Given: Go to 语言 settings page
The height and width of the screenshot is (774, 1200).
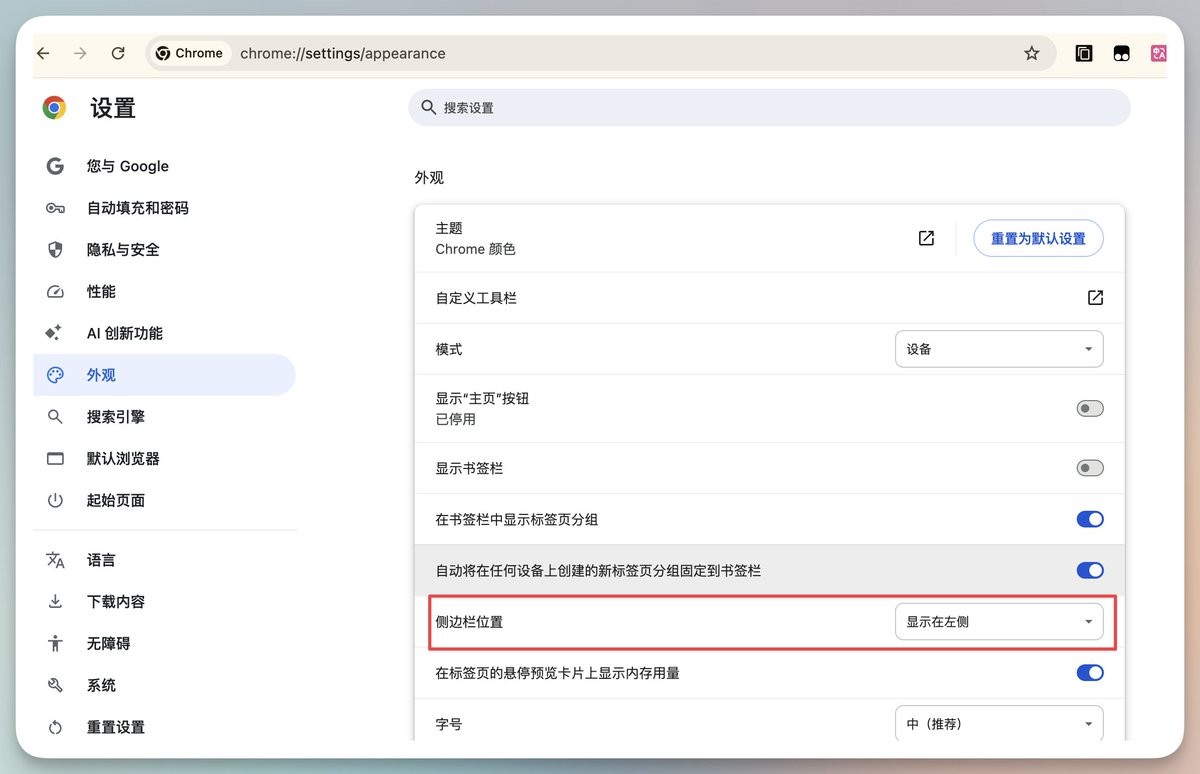Looking at the screenshot, I should [101, 560].
